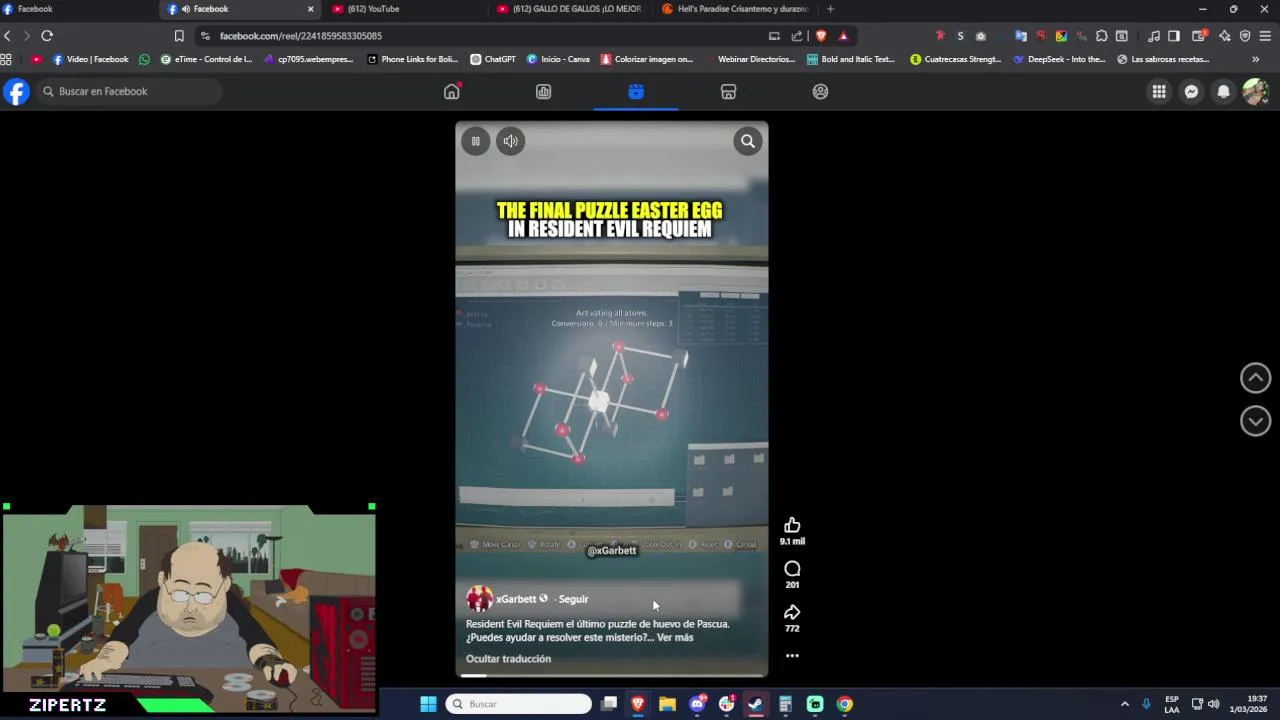Like the reel with thumbs-up icon
This screenshot has height=720, width=1280.
click(x=792, y=525)
